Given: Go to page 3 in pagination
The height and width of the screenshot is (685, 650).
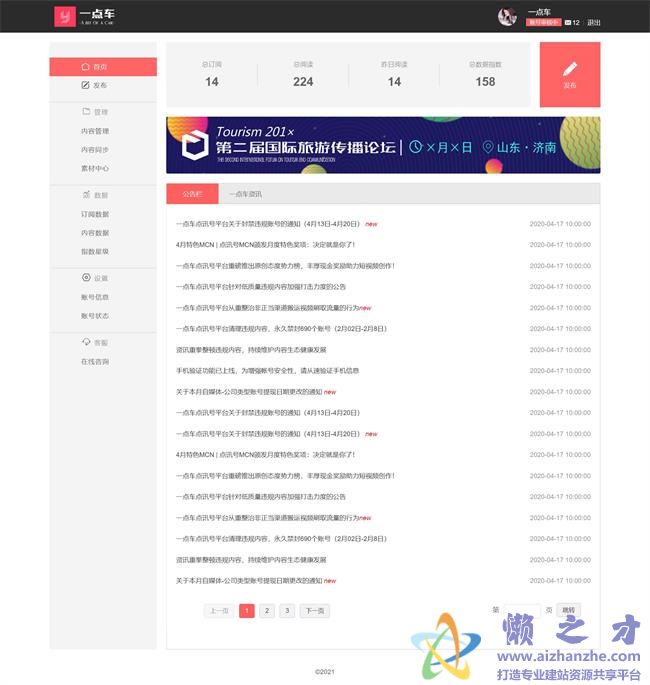Looking at the screenshot, I should point(287,611).
